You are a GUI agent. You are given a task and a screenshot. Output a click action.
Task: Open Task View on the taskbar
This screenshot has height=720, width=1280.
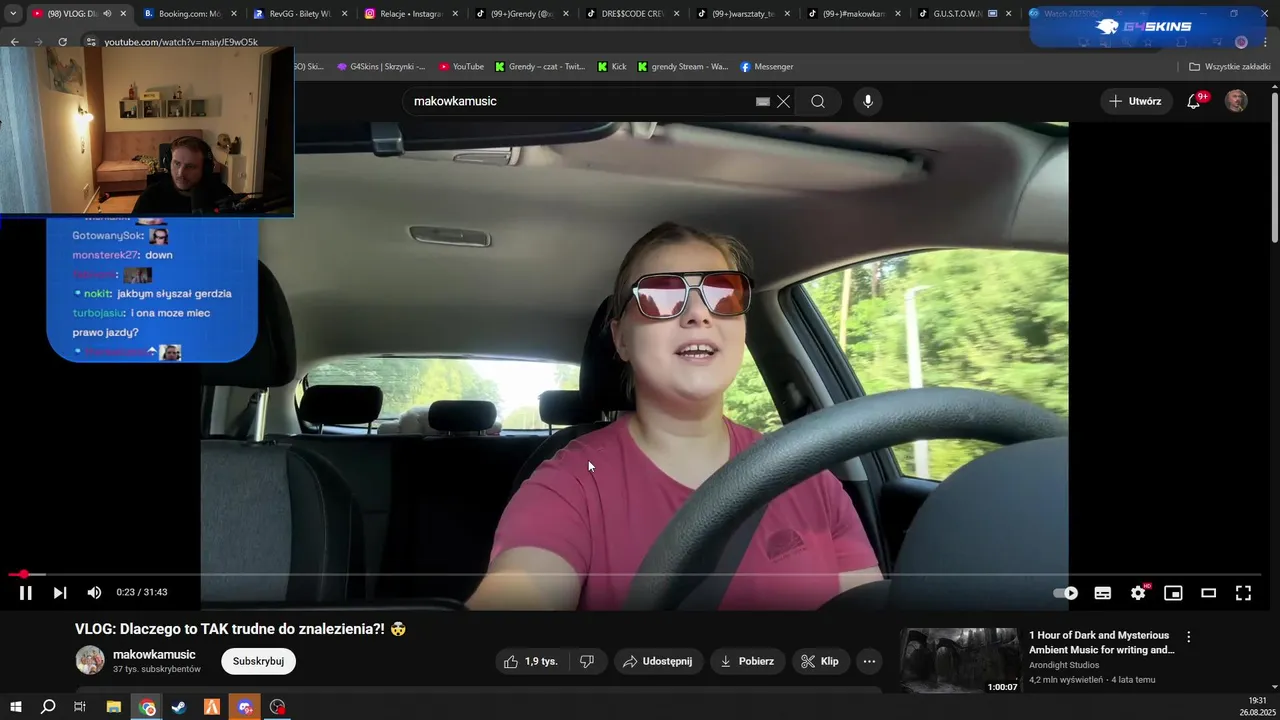80,707
